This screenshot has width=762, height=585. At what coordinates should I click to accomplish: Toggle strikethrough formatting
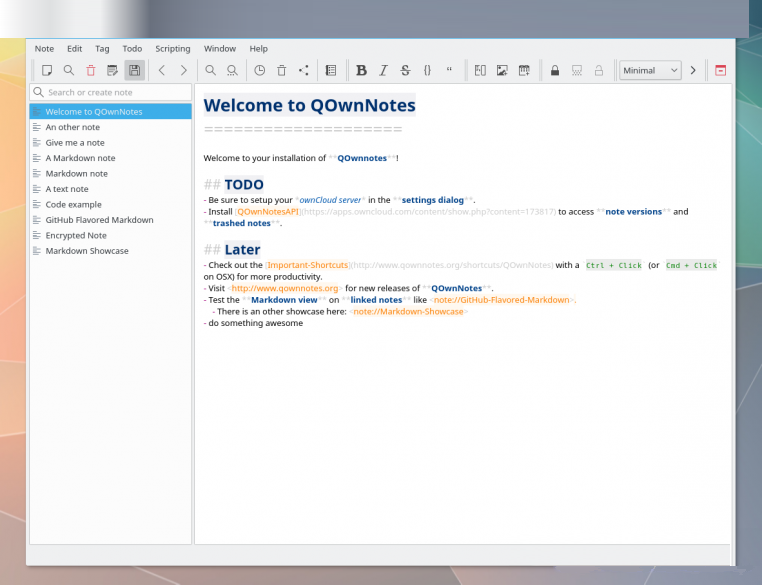(x=405, y=70)
